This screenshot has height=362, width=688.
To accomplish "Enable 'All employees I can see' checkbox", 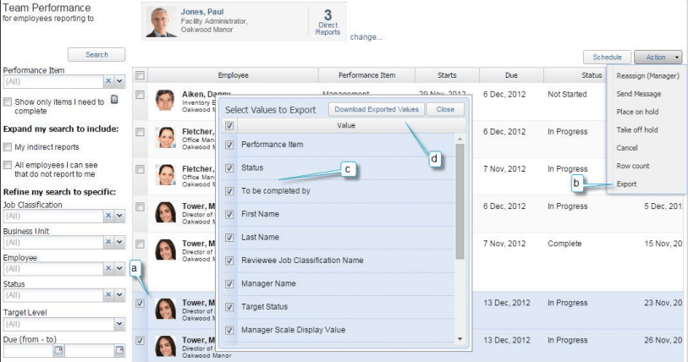I will [x=7, y=165].
